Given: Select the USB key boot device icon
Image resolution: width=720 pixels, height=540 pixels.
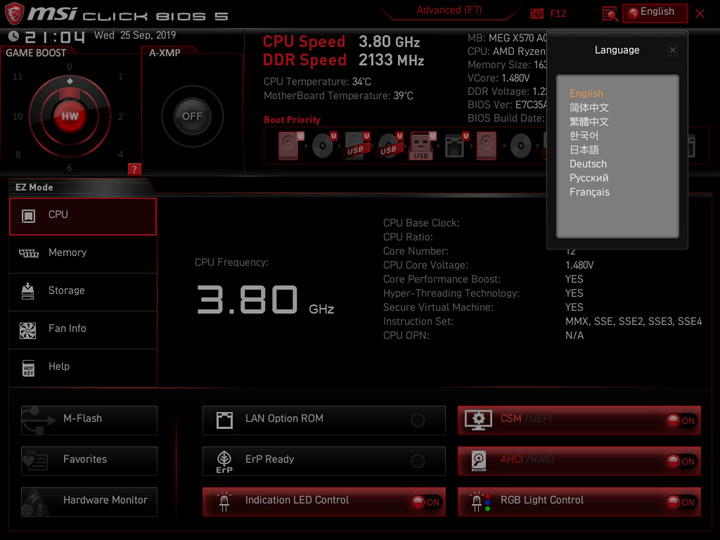Looking at the screenshot, I should 421,146.
